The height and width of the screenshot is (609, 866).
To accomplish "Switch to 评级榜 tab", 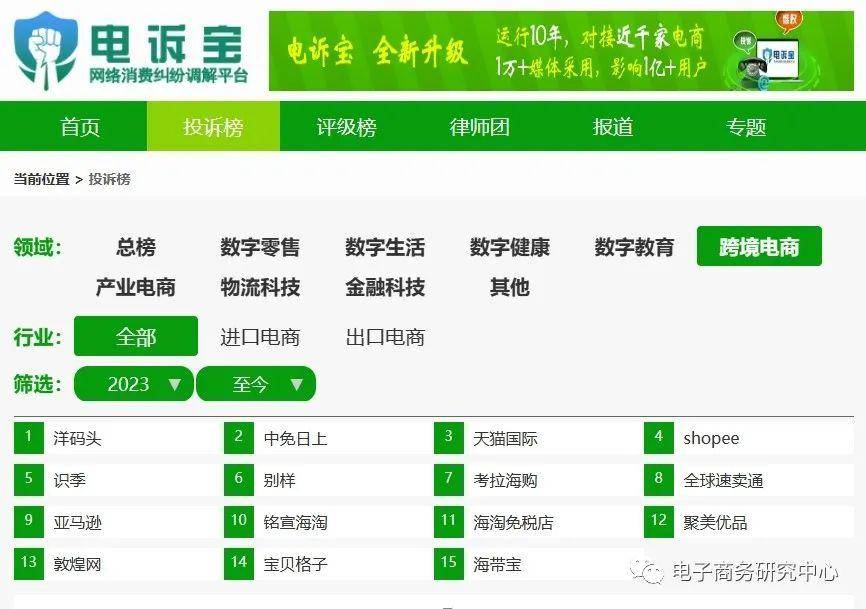I will pos(346,127).
